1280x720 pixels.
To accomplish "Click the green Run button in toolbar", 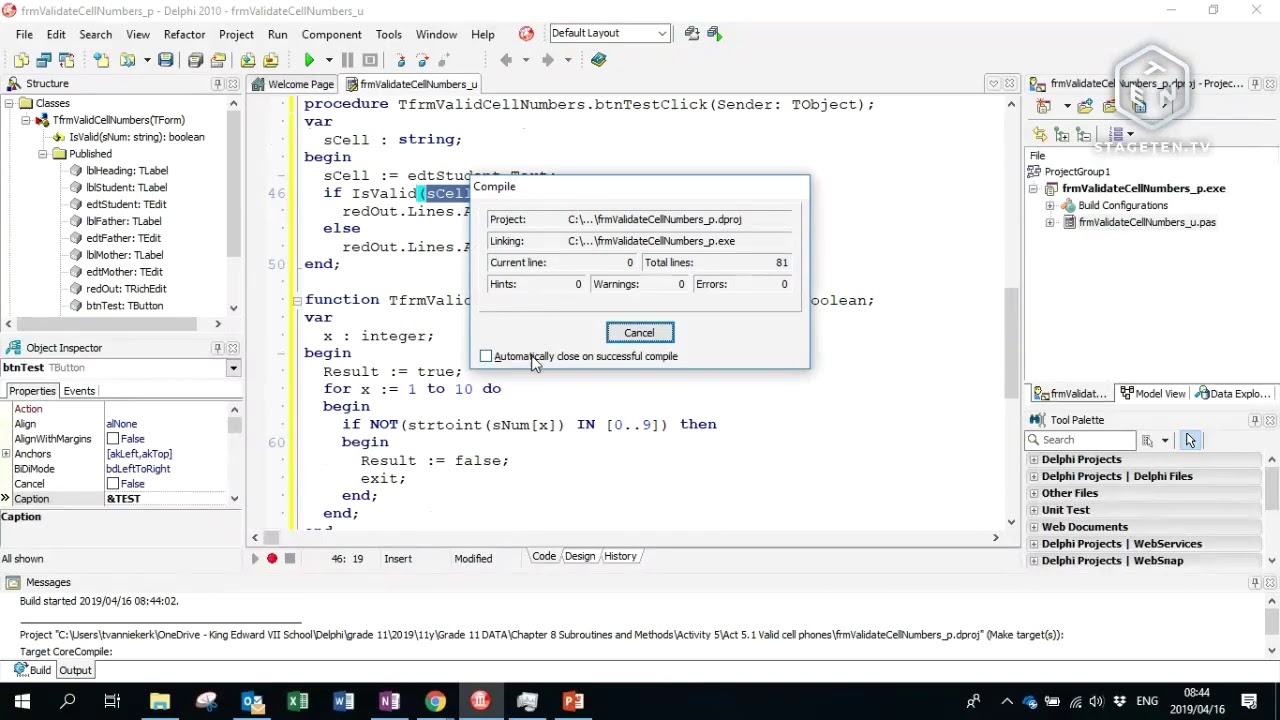I will tap(309, 60).
